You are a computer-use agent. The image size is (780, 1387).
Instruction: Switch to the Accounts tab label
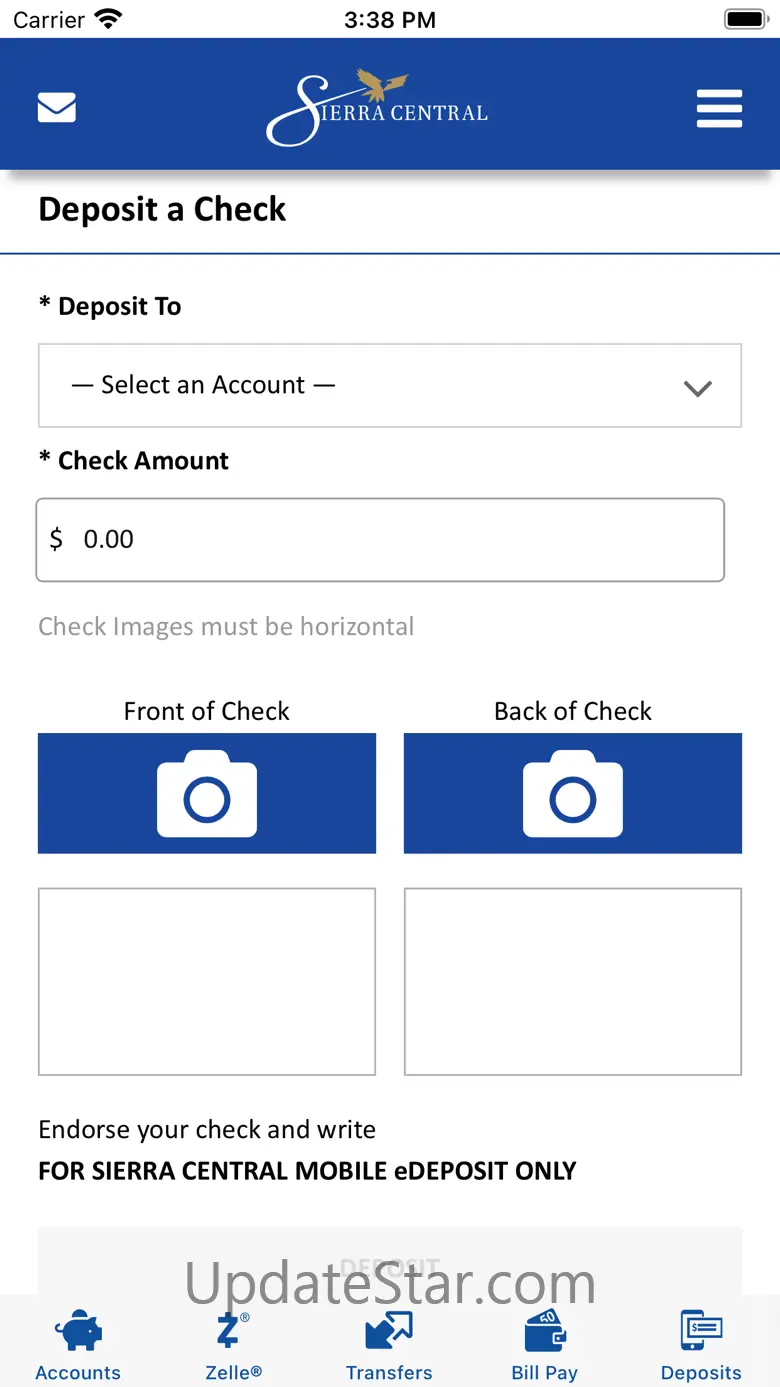78,1373
